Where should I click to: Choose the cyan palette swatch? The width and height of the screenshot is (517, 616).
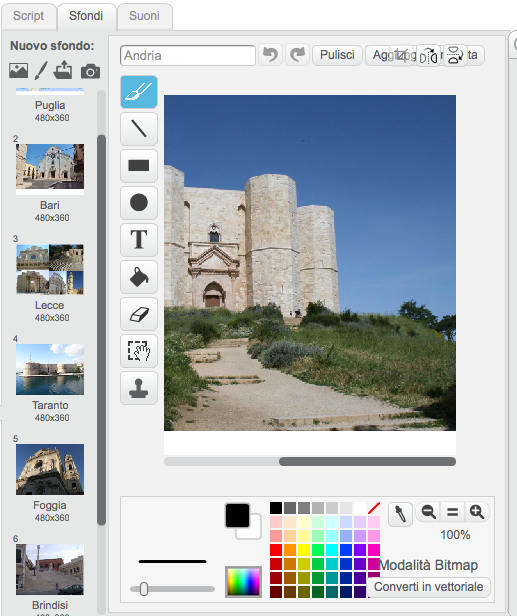(332, 550)
